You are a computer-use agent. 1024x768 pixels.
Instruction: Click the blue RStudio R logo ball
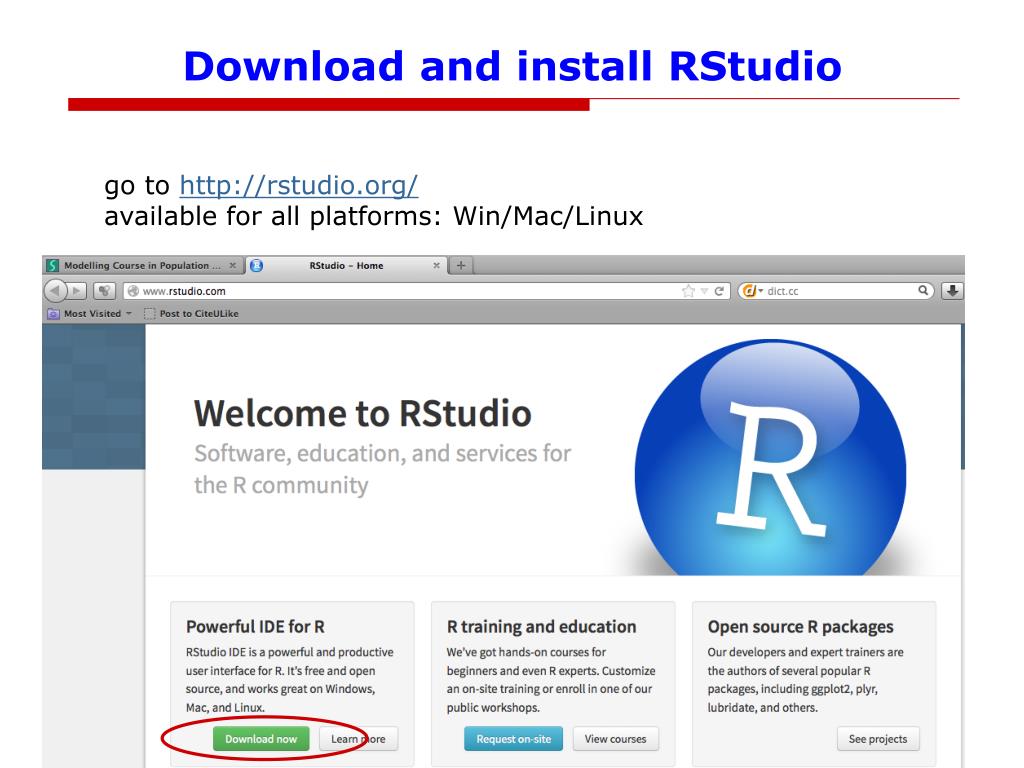(x=771, y=457)
